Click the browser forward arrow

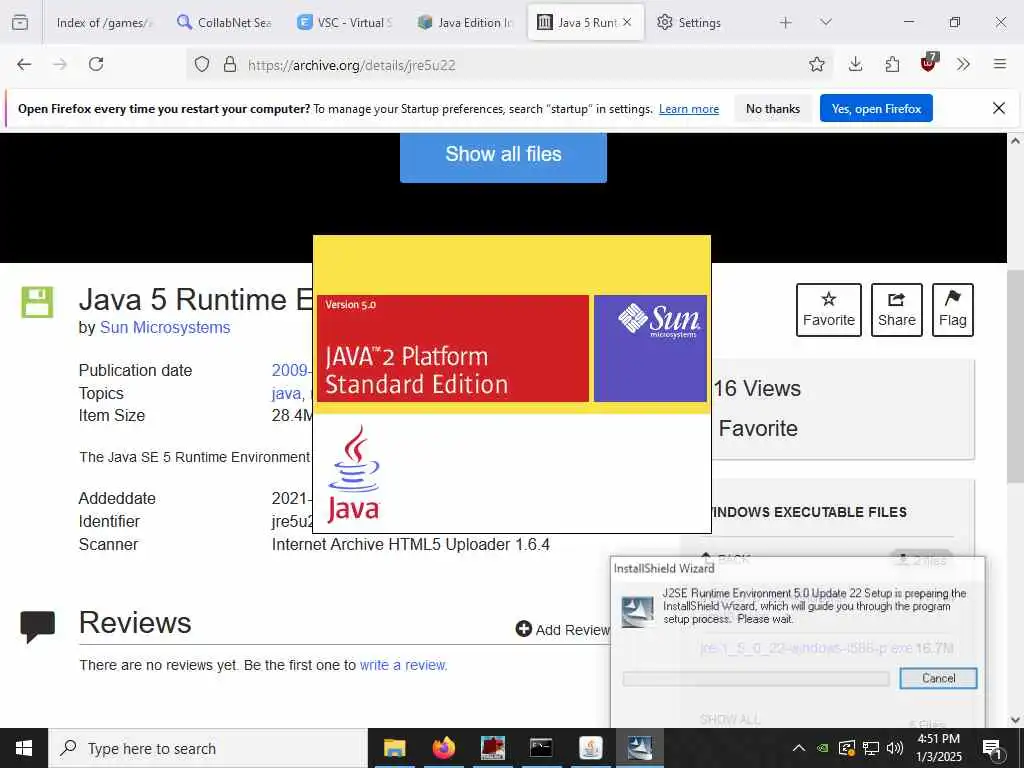(60, 64)
